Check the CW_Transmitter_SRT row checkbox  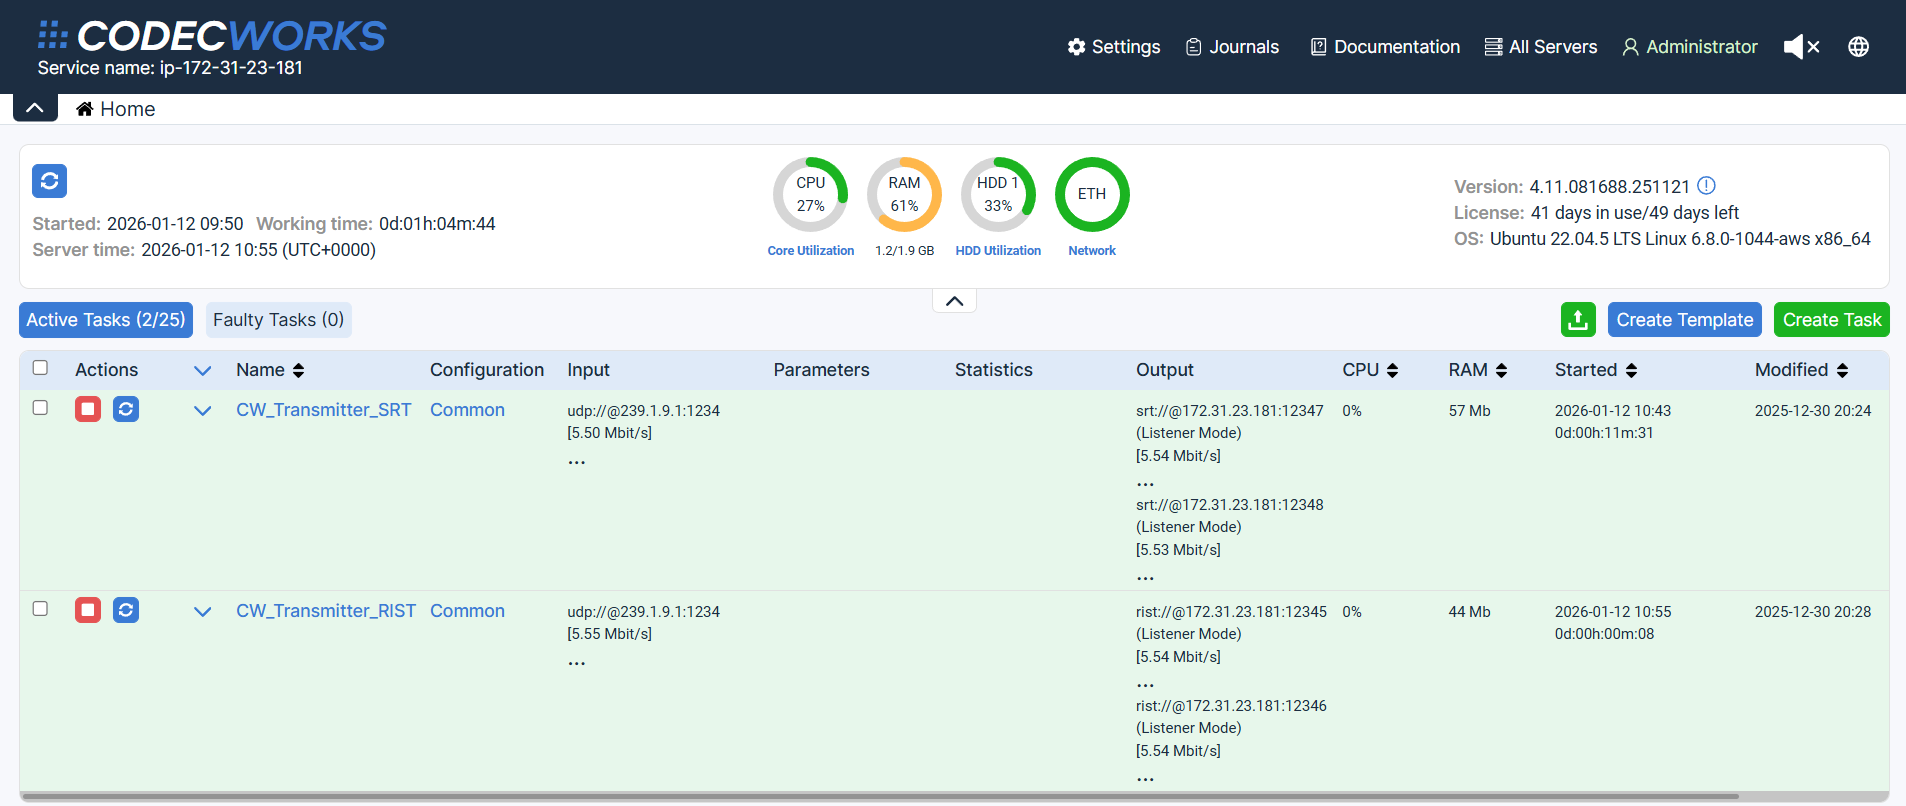pos(40,408)
